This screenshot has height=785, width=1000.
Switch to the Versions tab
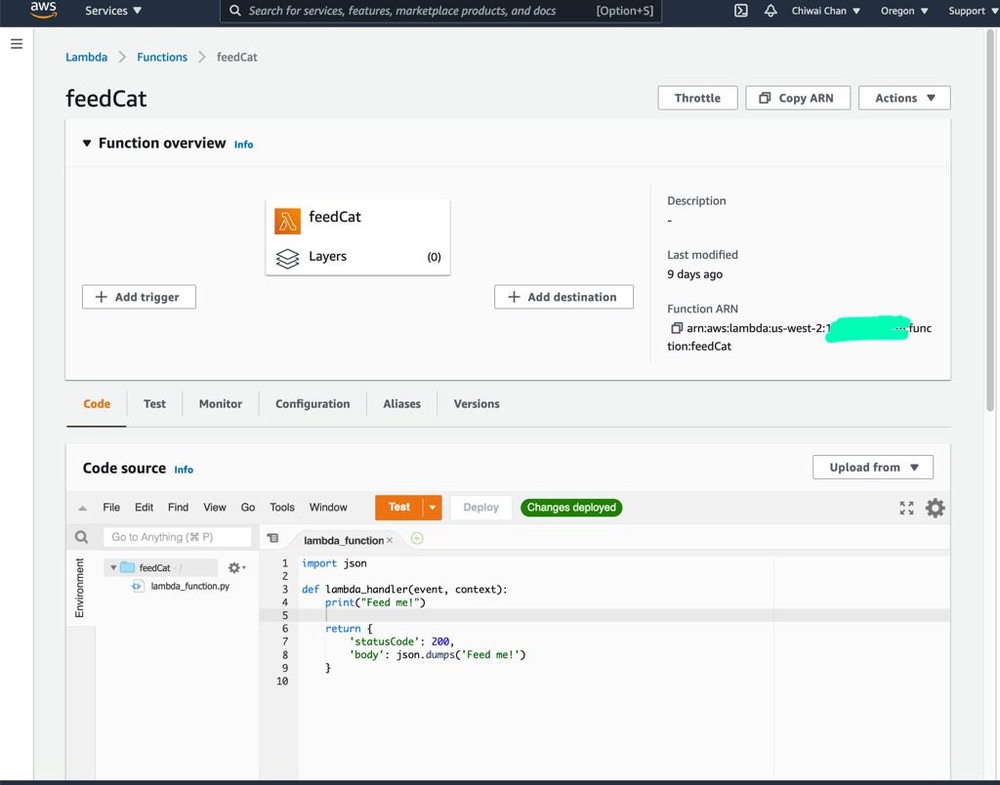pyautogui.click(x=476, y=404)
